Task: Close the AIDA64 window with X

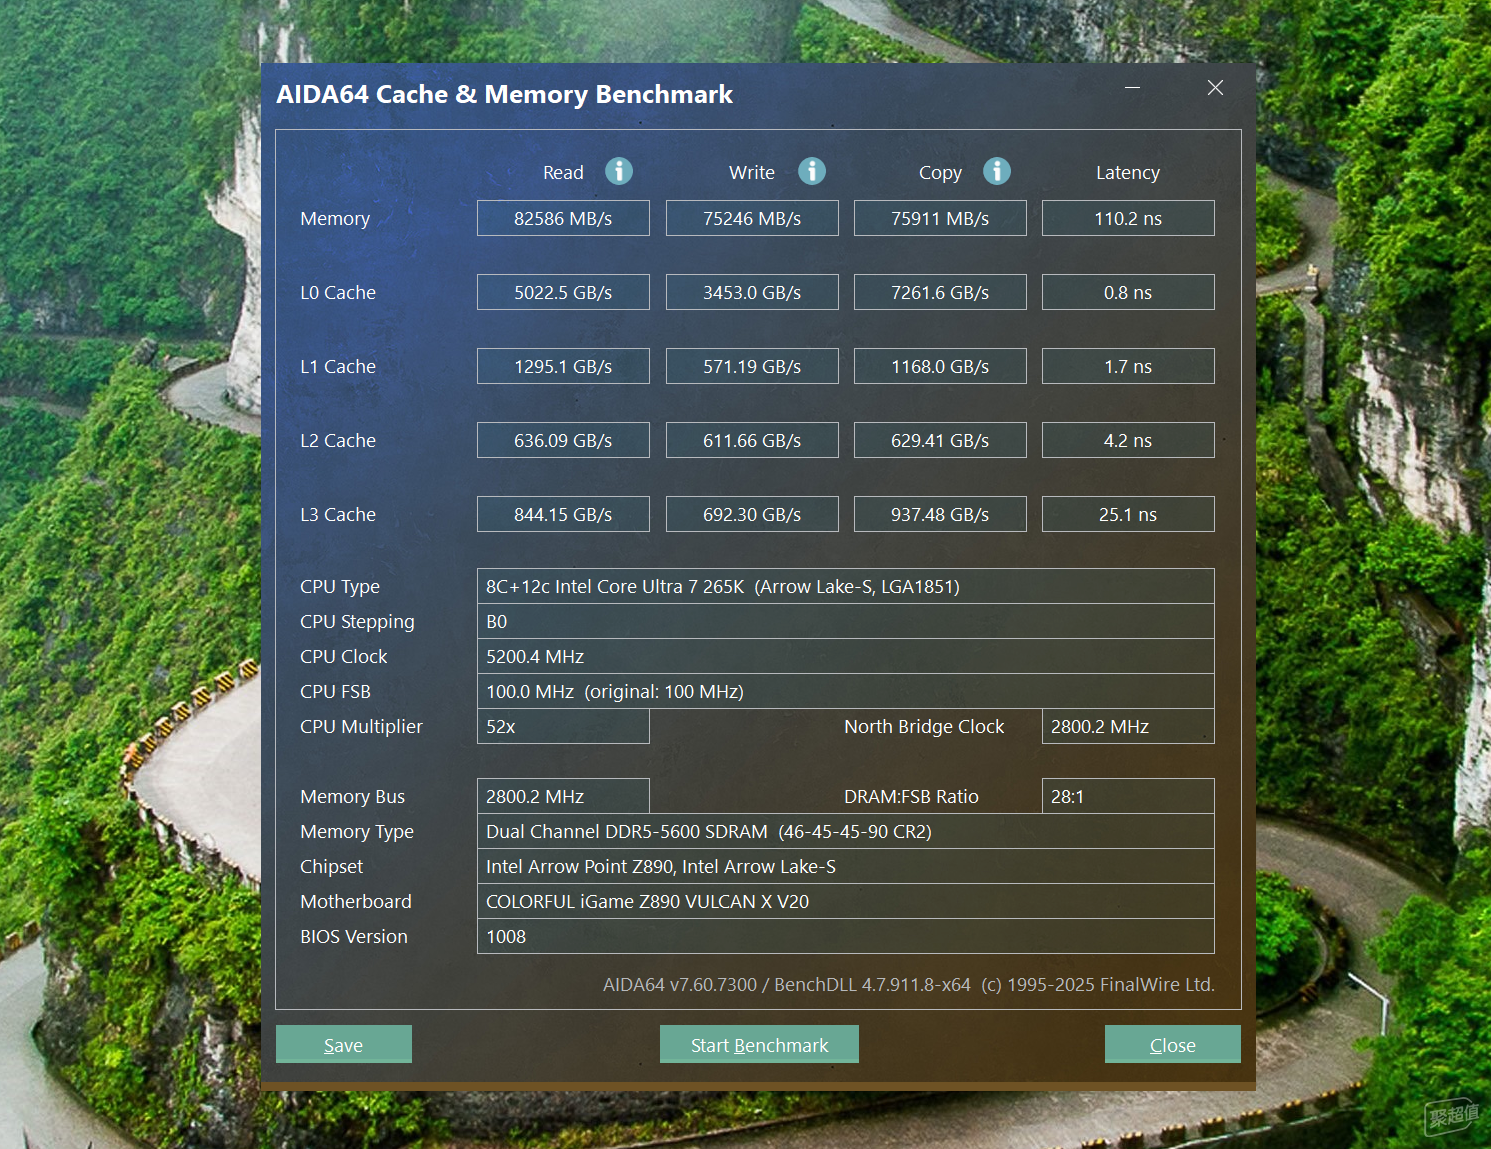Action: (1215, 88)
